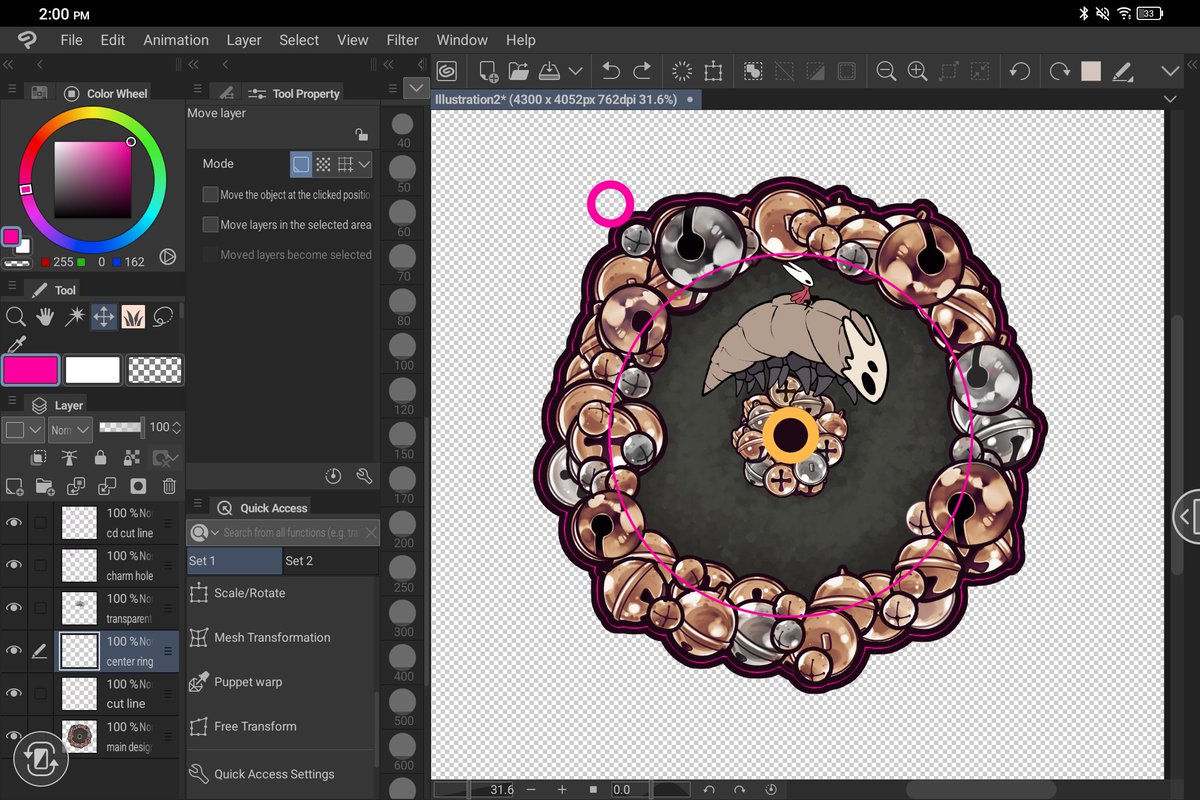
Task: Select the Auto select magic wand tool
Action: (74, 317)
